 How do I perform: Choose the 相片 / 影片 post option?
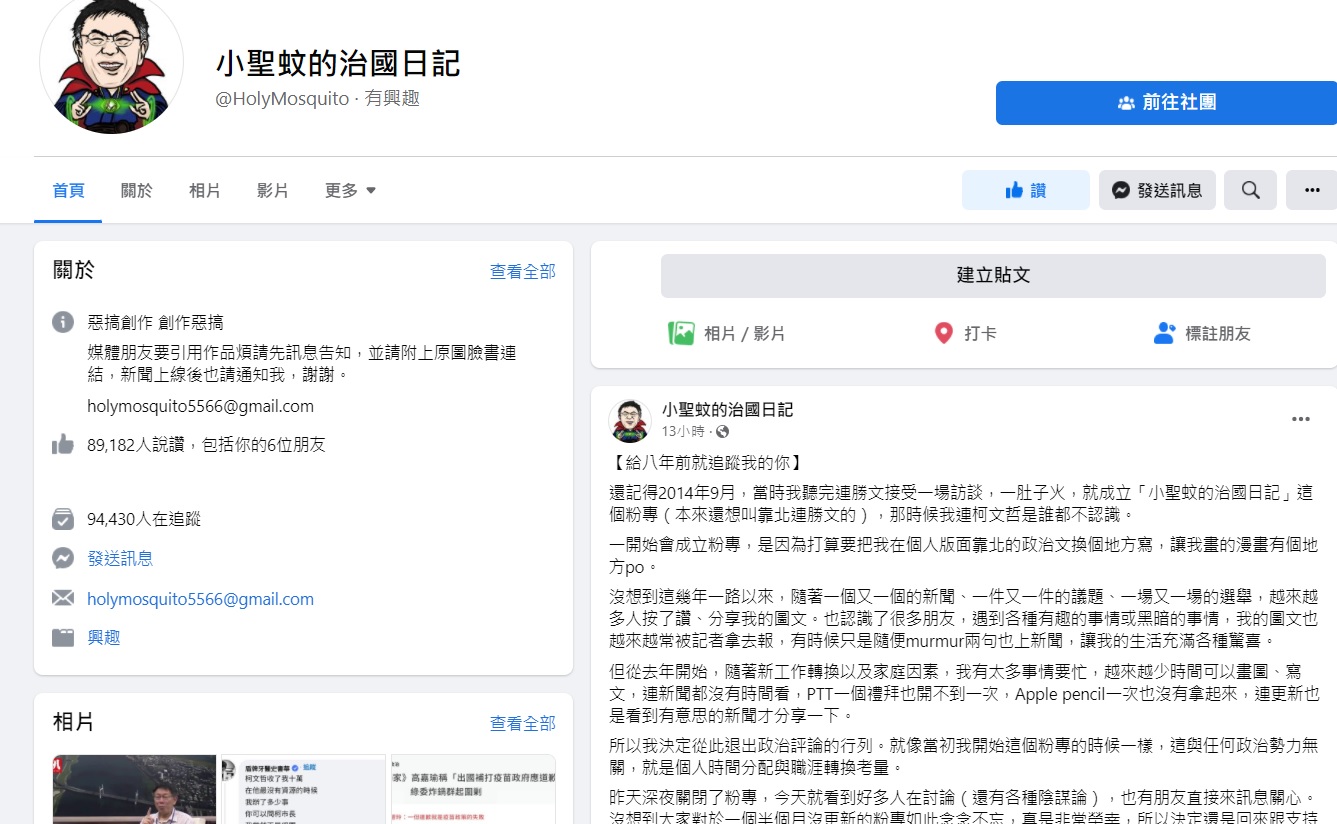745,334
